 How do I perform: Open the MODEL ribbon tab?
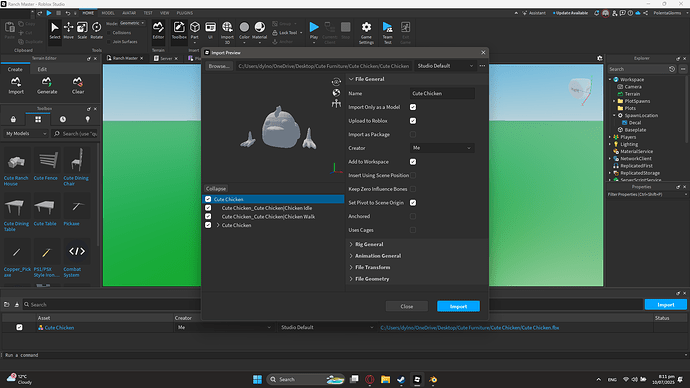(108, 13)
